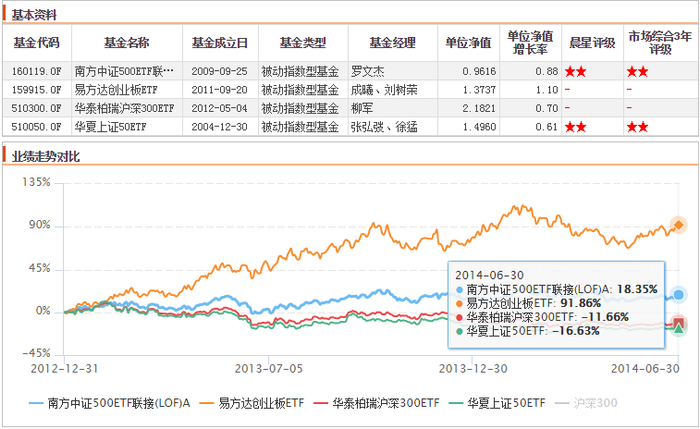700x429 pixels.
Task: Click tooltip value -16.63%
Action: [x=575, y=331]
